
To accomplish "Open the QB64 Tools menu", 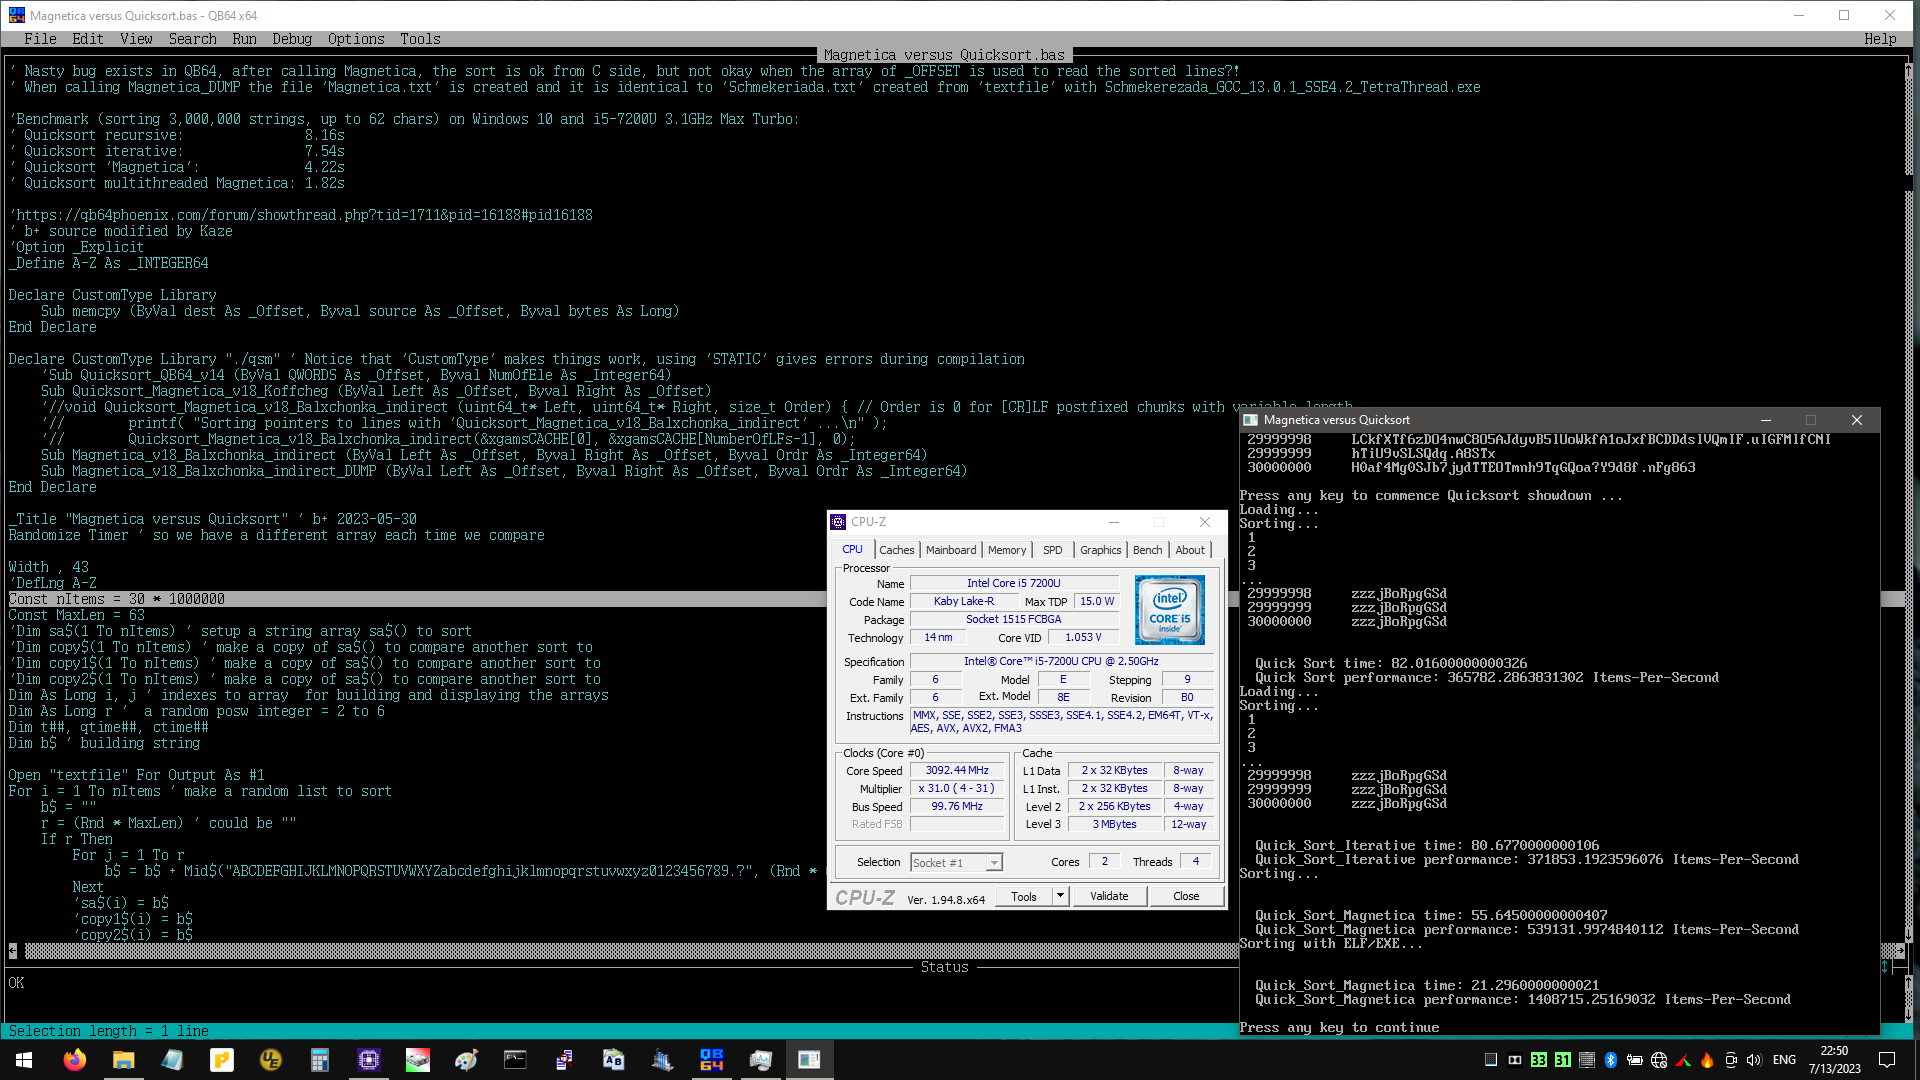I will coord(420,39).
